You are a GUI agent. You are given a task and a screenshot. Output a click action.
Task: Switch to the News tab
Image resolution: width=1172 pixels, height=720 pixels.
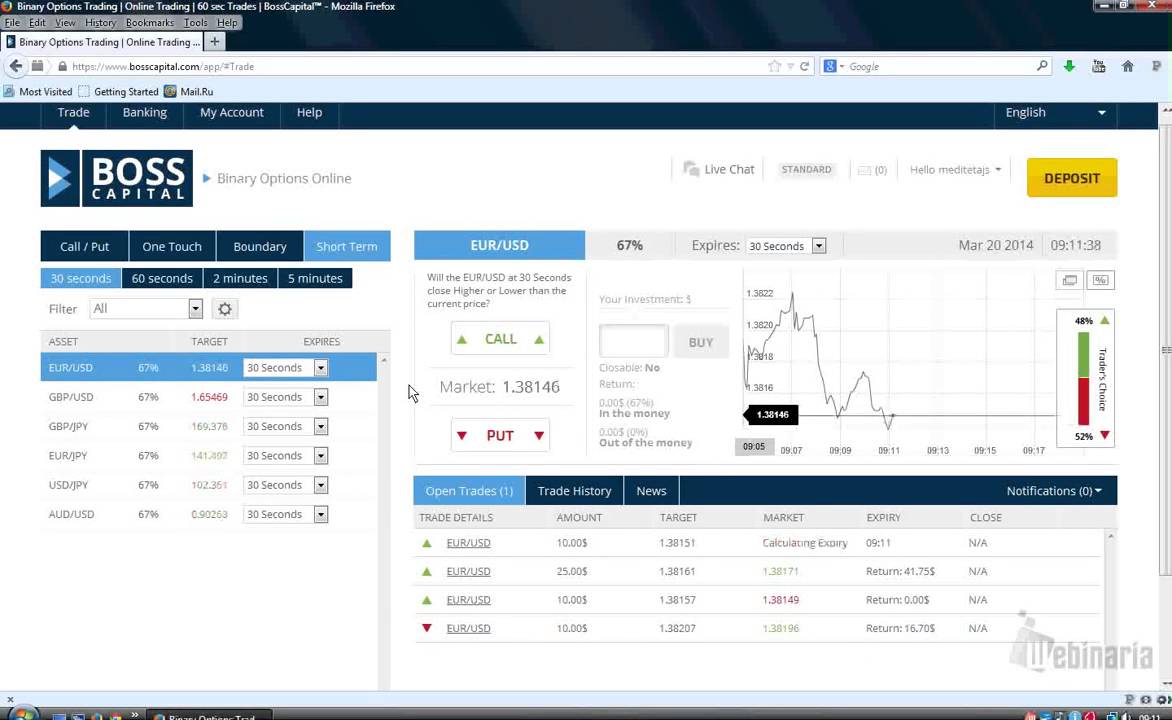tap(651, 491)
